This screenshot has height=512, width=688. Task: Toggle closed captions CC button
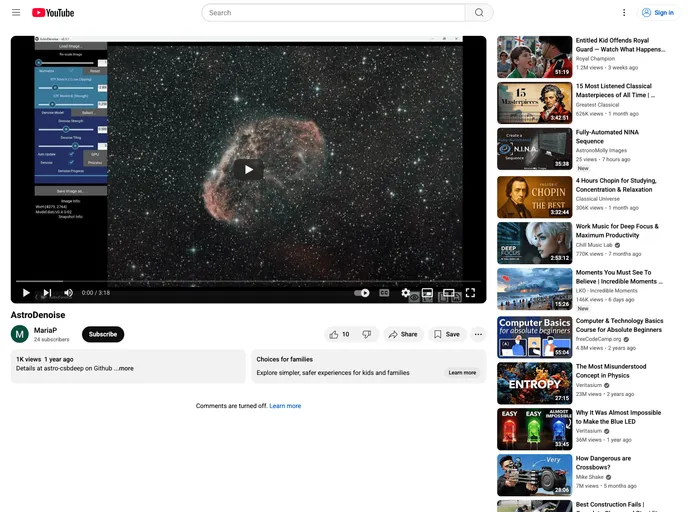tap(384, 293)
